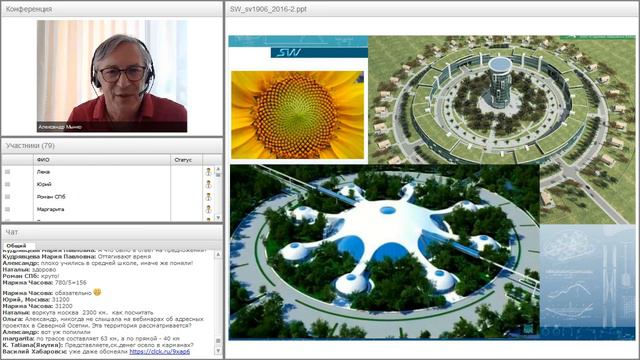
Task: Click the presenter name caption on the video
Action: [60, 127]
